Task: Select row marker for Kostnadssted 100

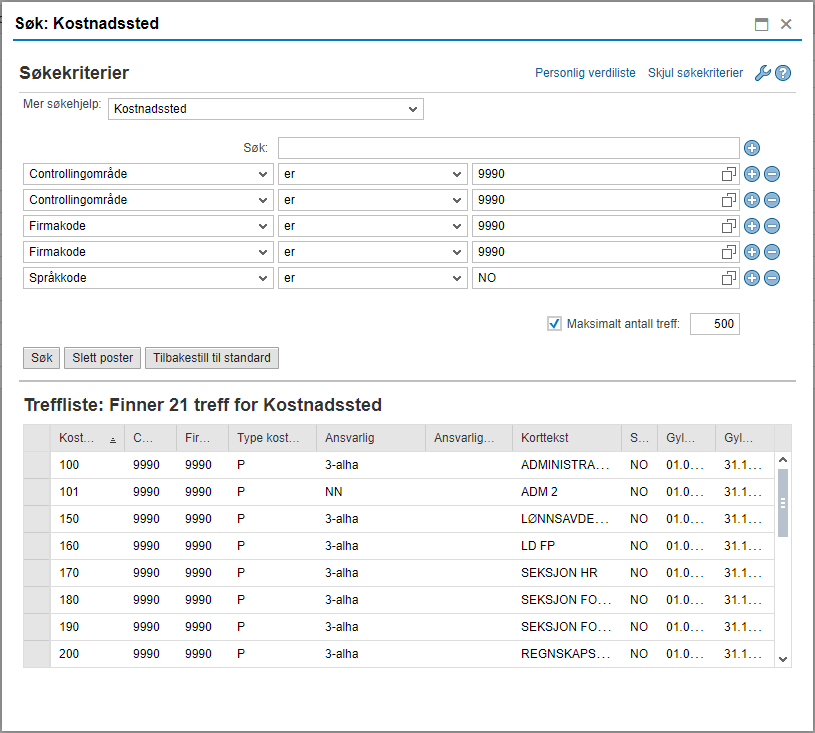Action: pyautogui.click(x=37, y=465)
